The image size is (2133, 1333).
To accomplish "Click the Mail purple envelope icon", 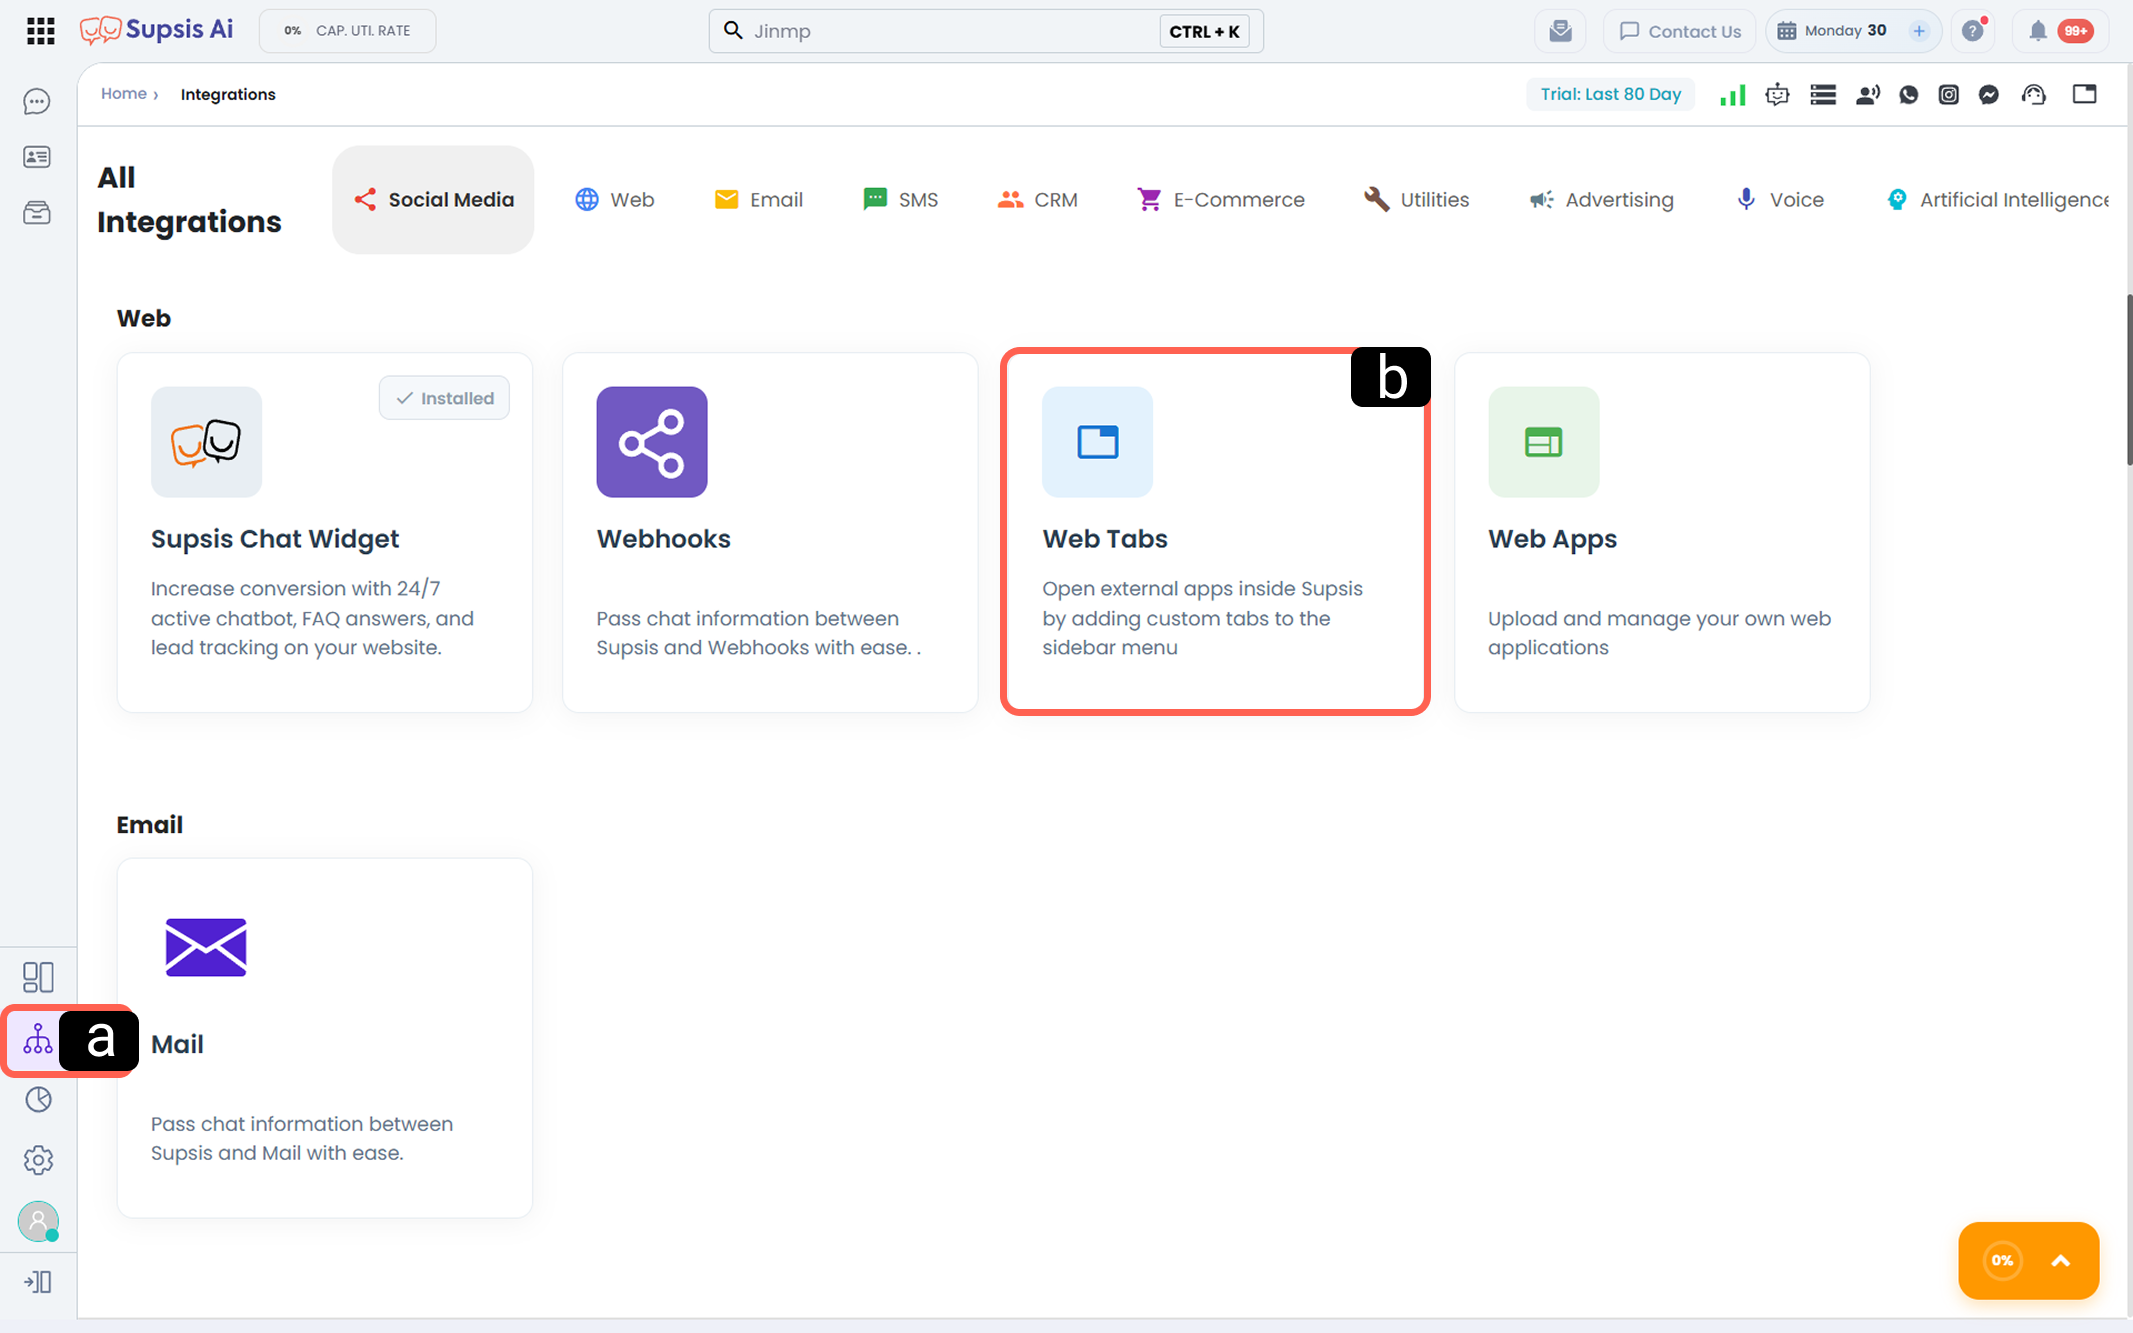I will coord(206,947).
